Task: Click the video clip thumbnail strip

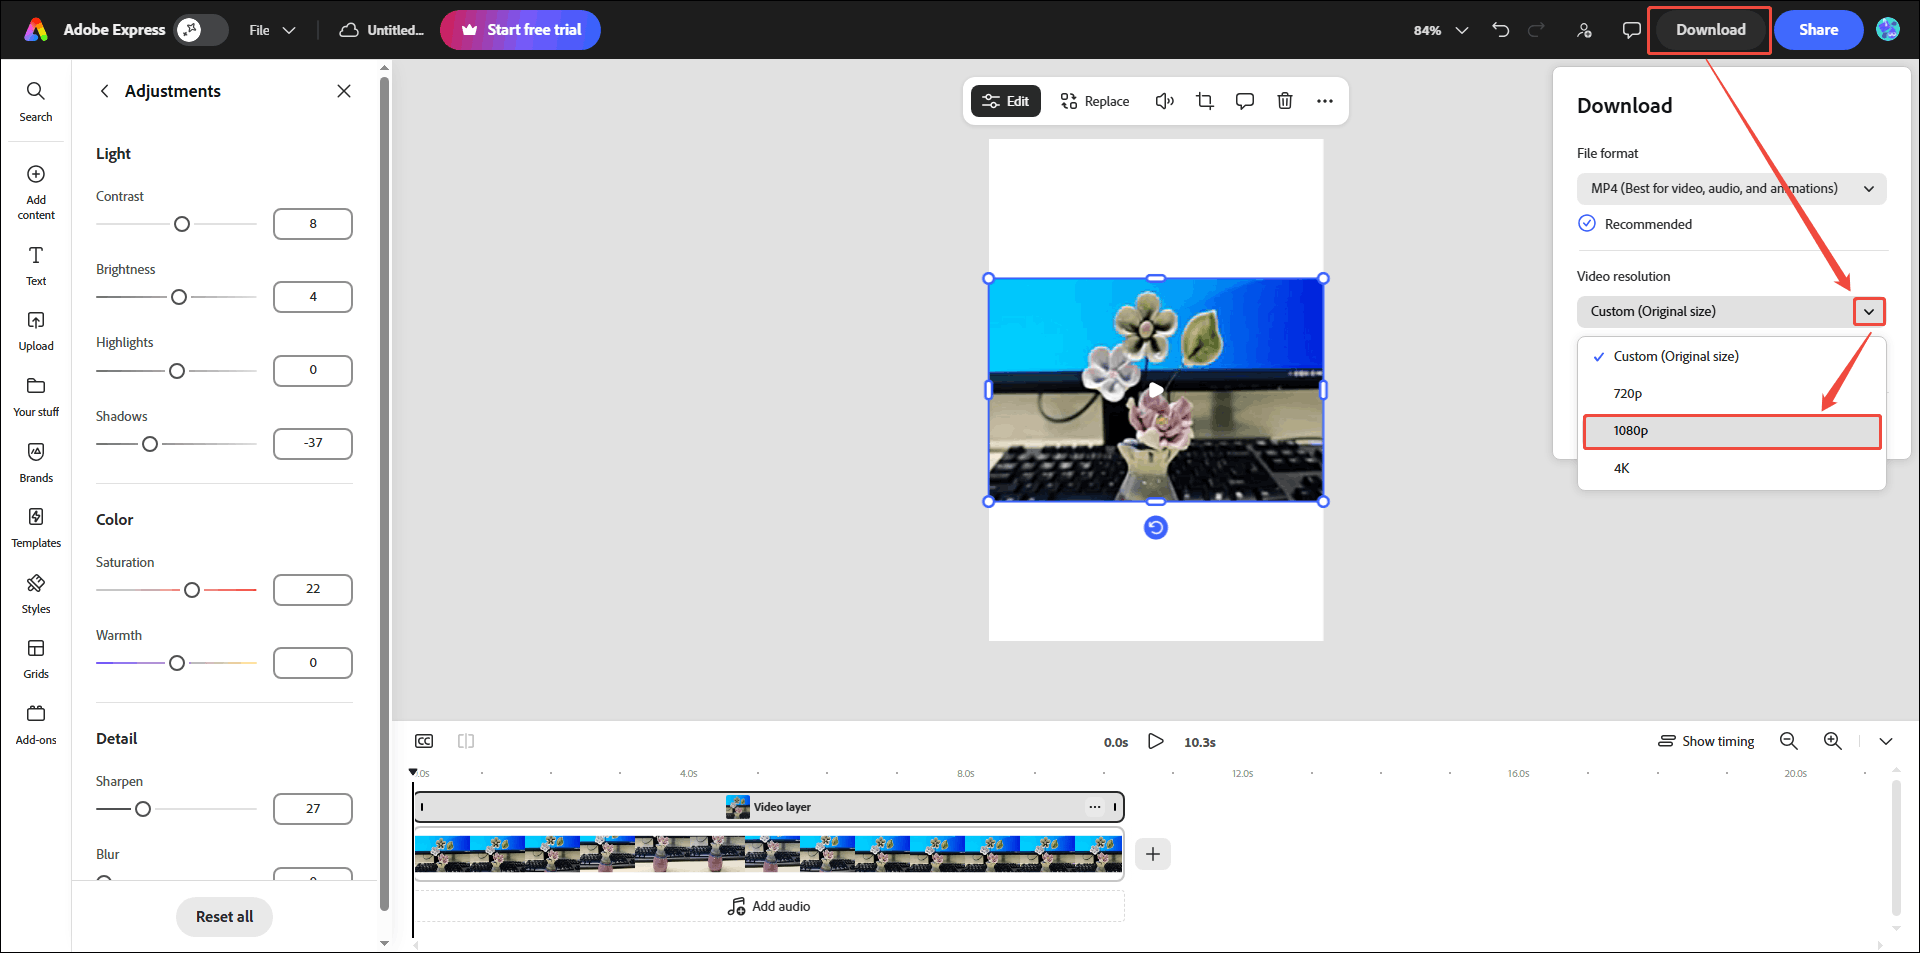Action: [769, 854]
